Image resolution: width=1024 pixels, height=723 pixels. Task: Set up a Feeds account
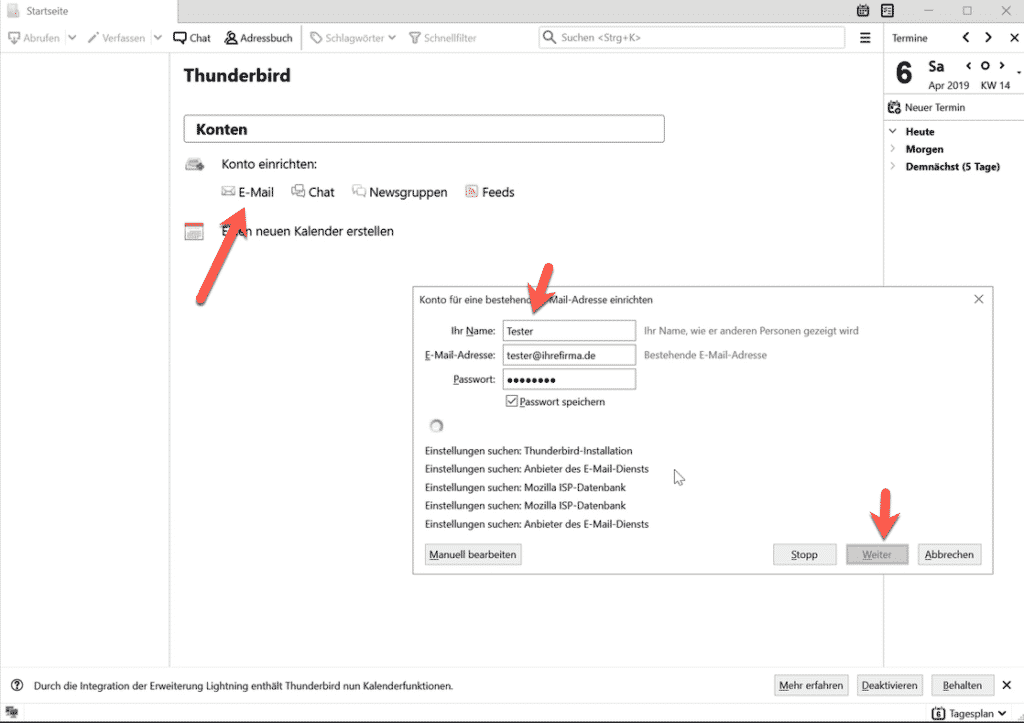[x=490, y=192]
